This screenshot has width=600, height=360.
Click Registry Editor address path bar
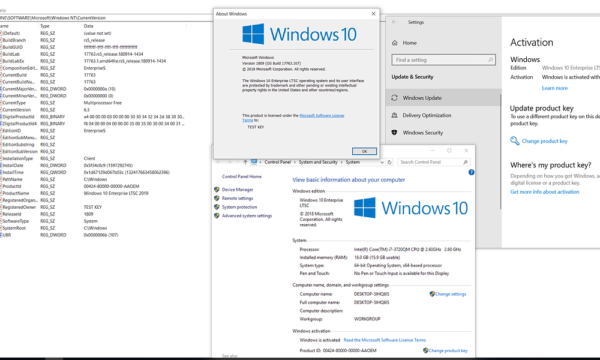pyautogui.click(x=106, y=18)
